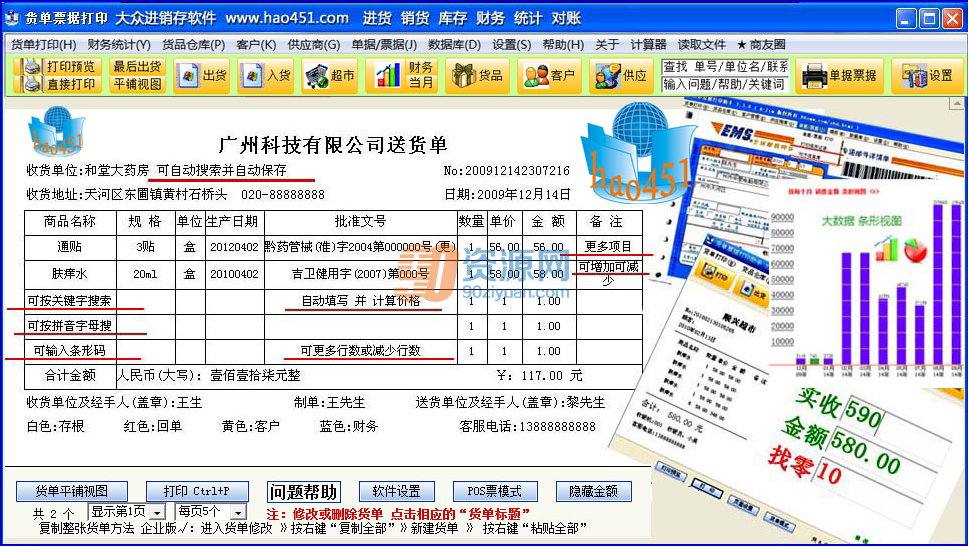The width and height of the screenshot is (969, 547).
Task: Click the 软件设置 button
Action: point(396,491)
